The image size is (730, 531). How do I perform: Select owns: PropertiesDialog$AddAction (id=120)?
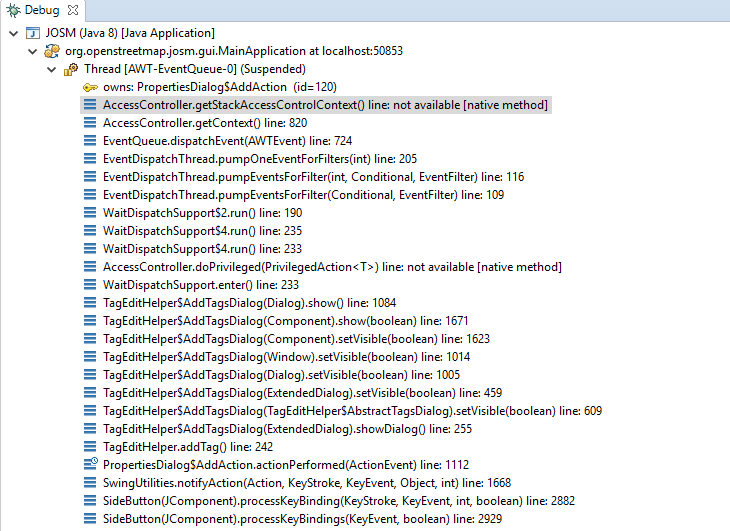point(220,87)
